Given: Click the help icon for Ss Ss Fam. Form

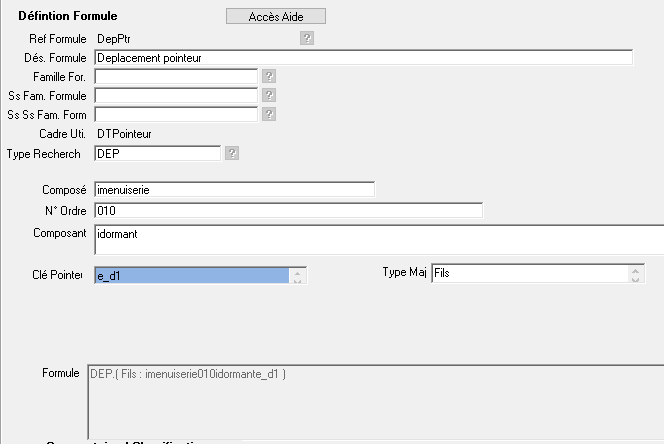Looking at the screenshot, I should 268,114.
